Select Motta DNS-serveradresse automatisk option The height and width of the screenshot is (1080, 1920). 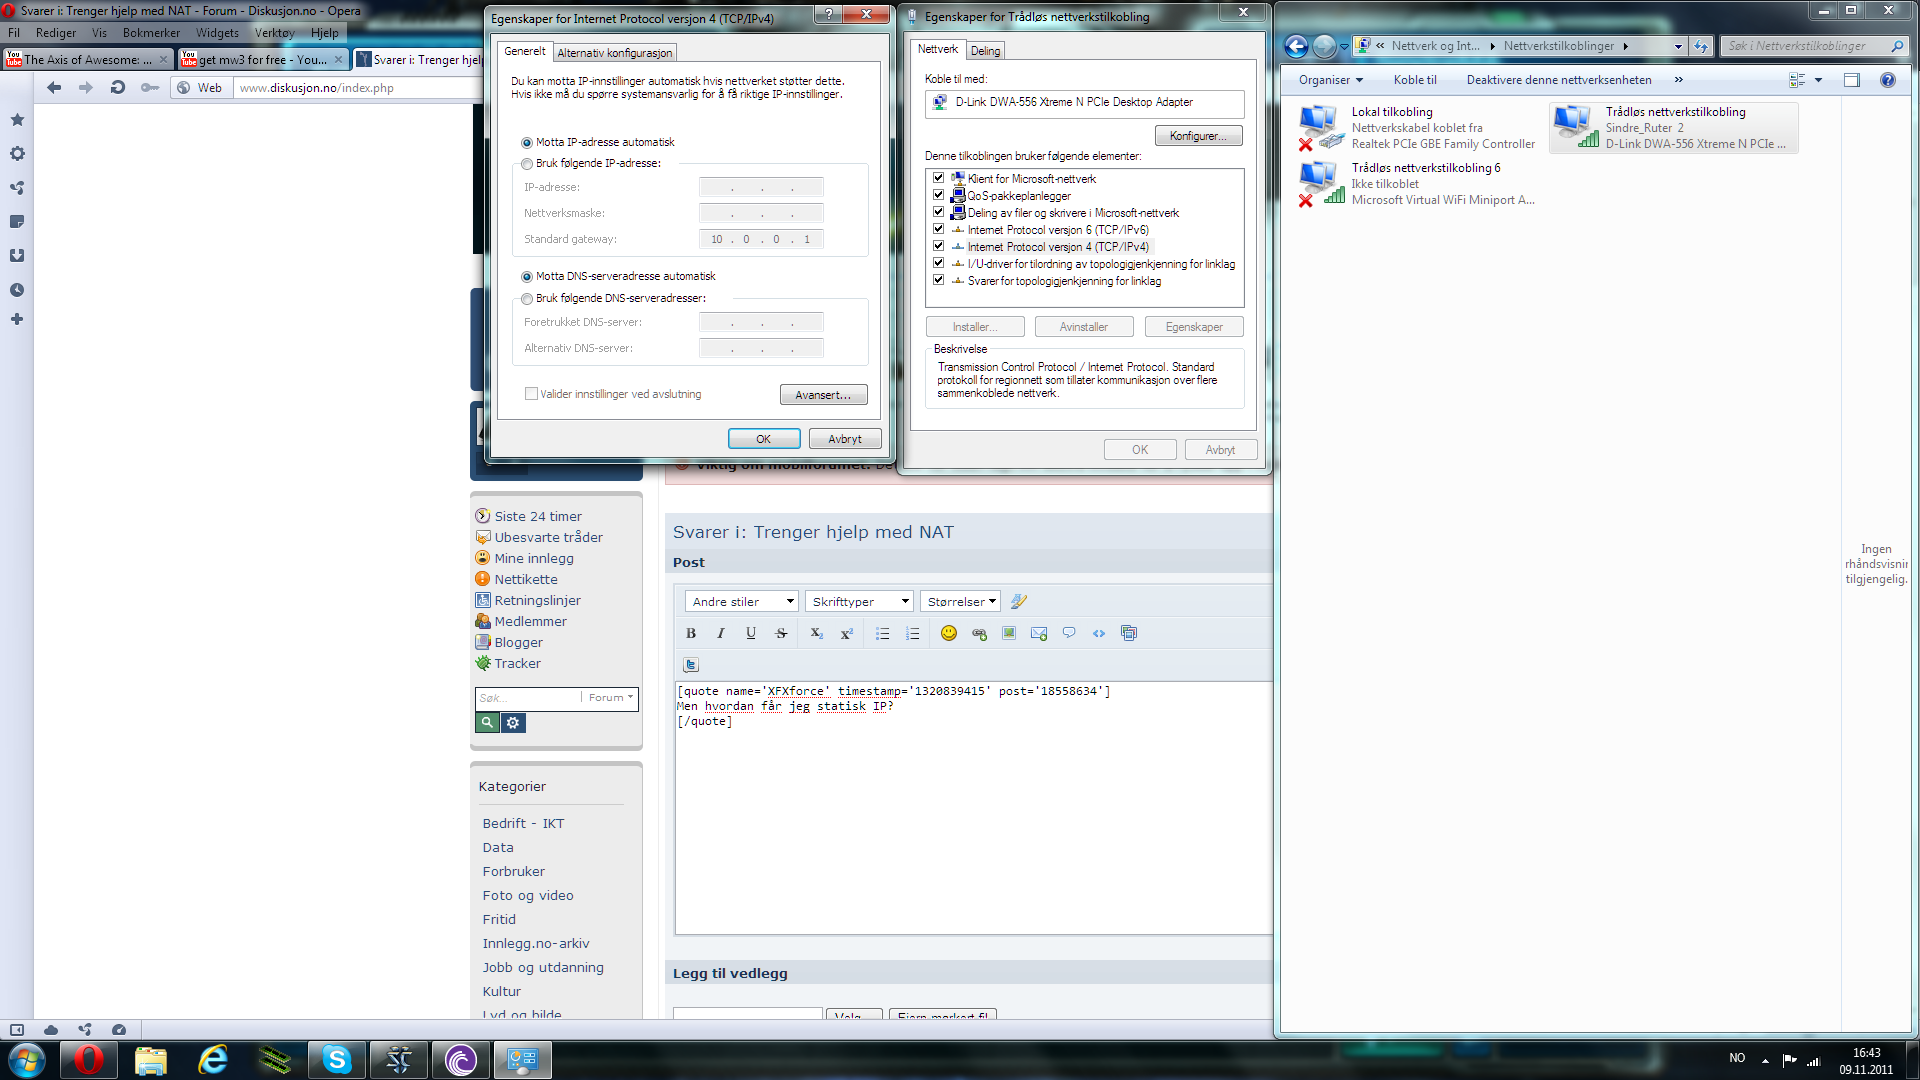coord(527,277)
